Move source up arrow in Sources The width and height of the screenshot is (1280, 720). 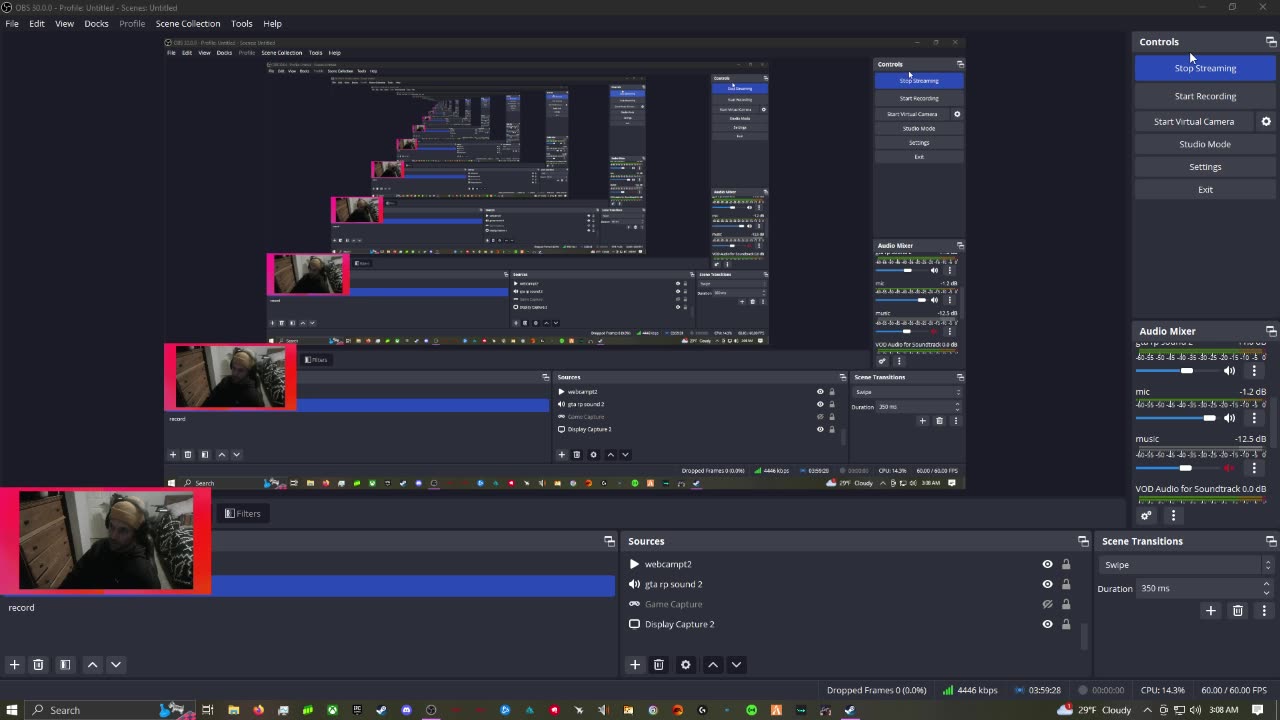[713, 665]
